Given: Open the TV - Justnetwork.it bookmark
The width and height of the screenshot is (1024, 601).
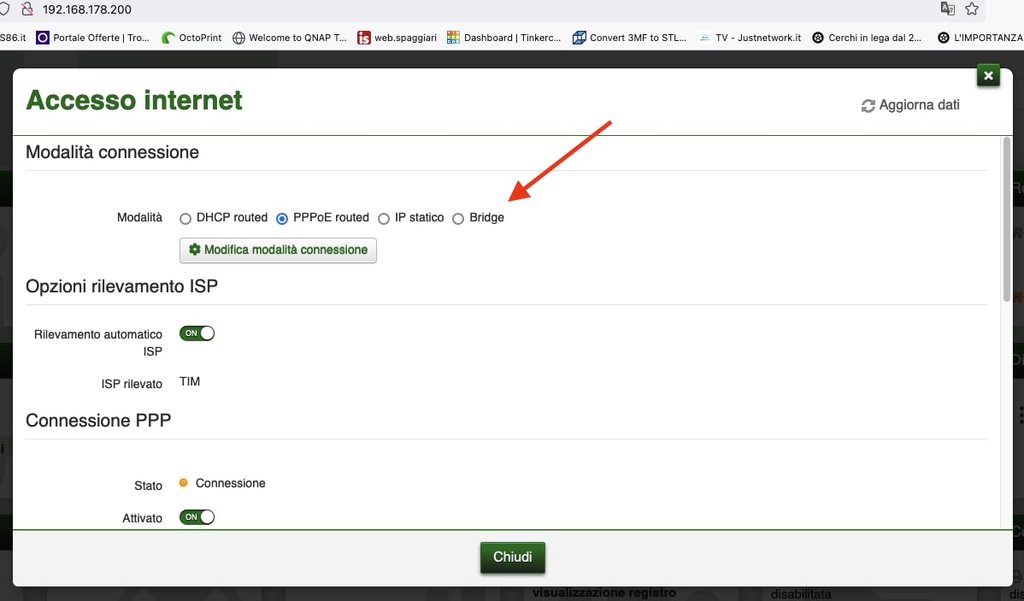Looking at the screenshot, I should (750, 38).
